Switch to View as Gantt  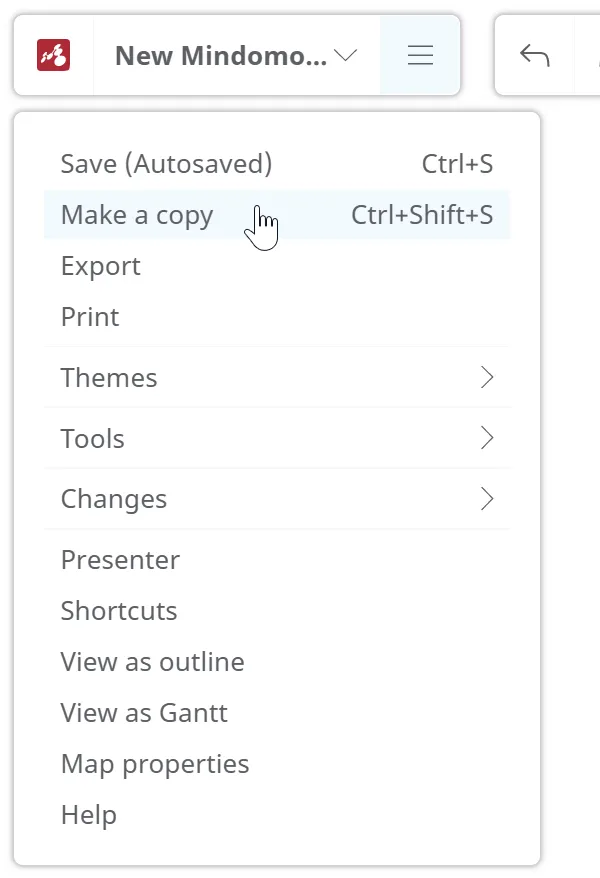[x=144, y=713]
